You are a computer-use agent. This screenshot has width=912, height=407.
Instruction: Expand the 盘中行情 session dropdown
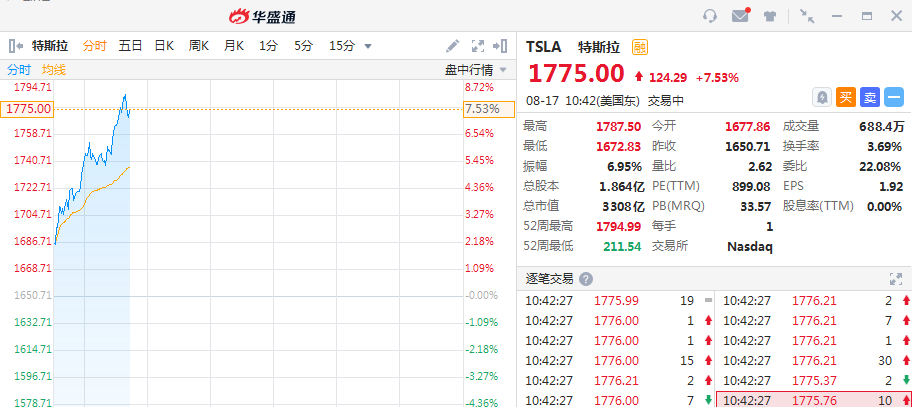pos(503,69)
